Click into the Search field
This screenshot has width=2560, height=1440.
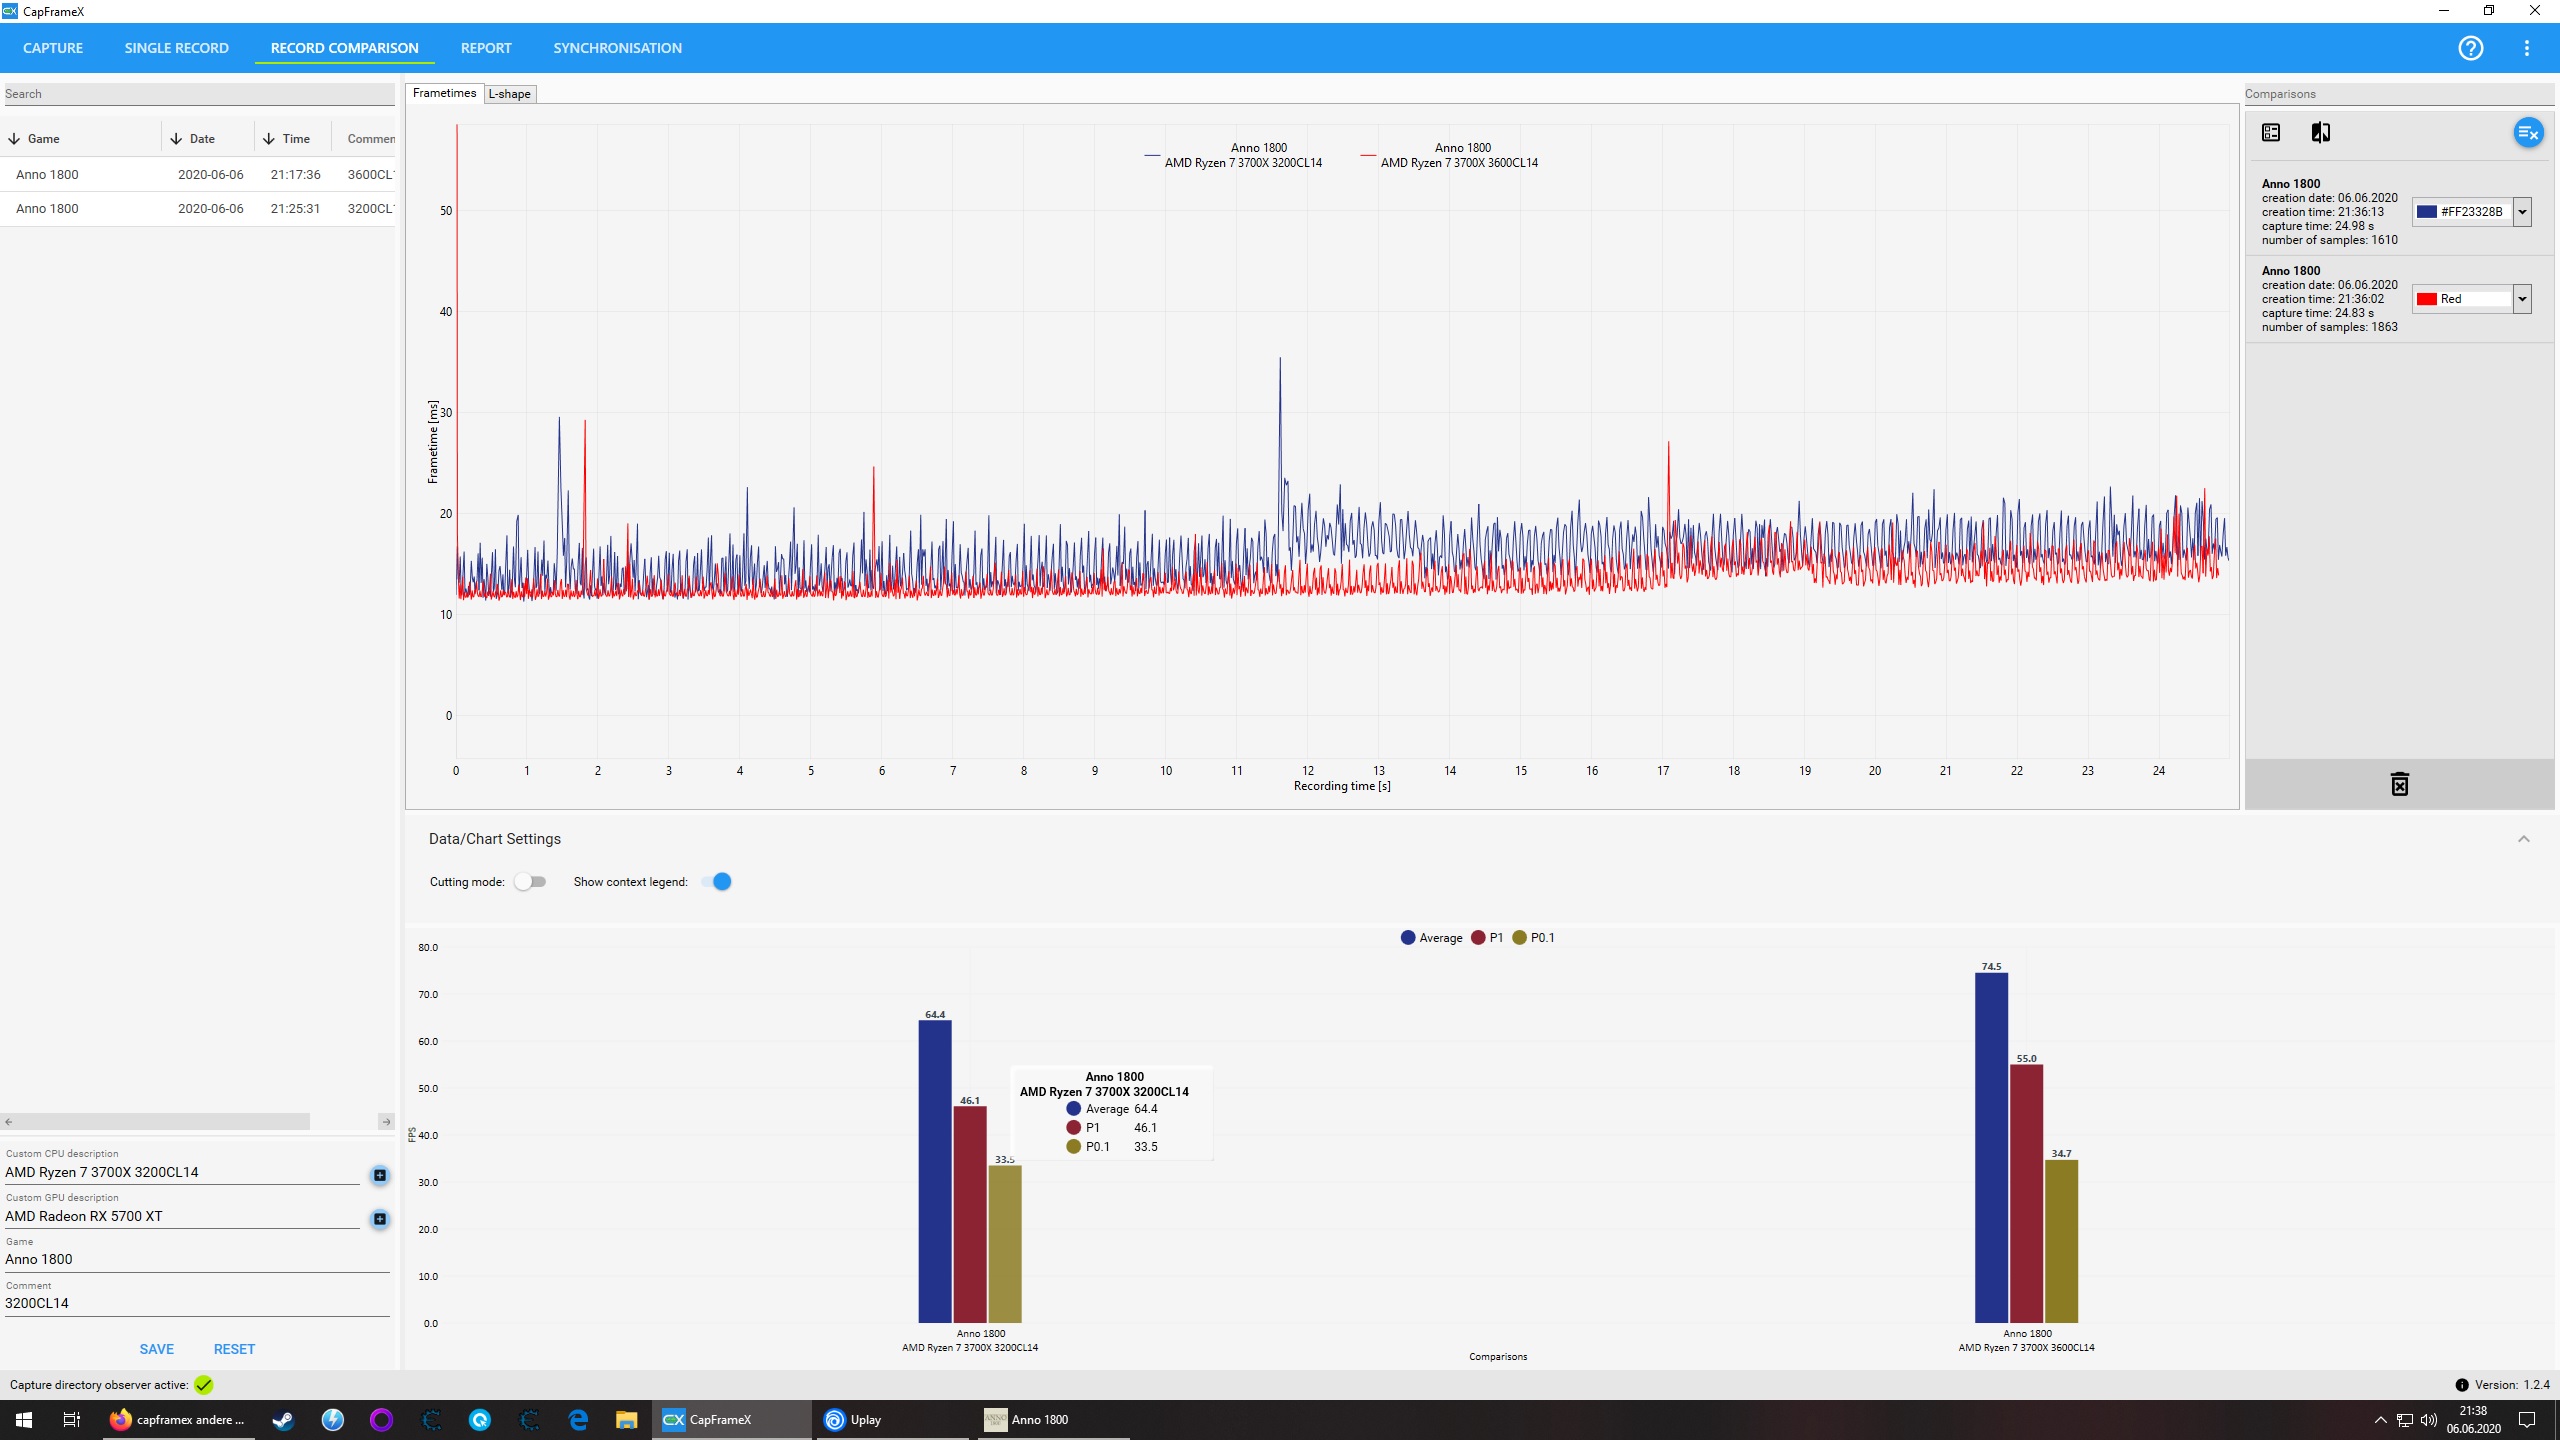198,94
